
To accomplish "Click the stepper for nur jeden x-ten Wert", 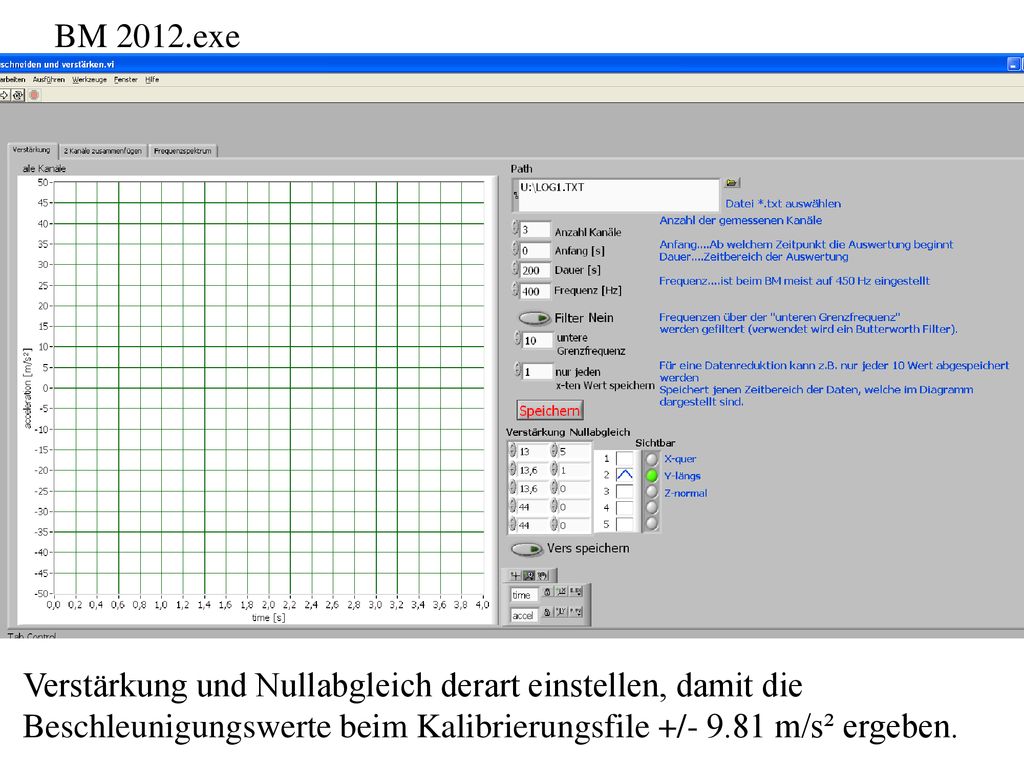I will point(518,371).
